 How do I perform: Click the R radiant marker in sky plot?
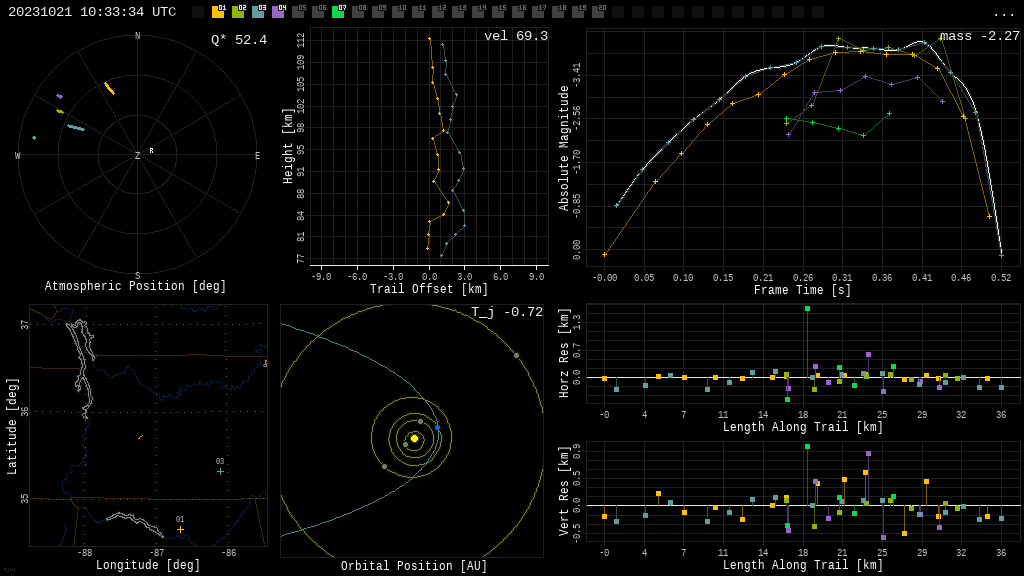[x=152, y=151]
